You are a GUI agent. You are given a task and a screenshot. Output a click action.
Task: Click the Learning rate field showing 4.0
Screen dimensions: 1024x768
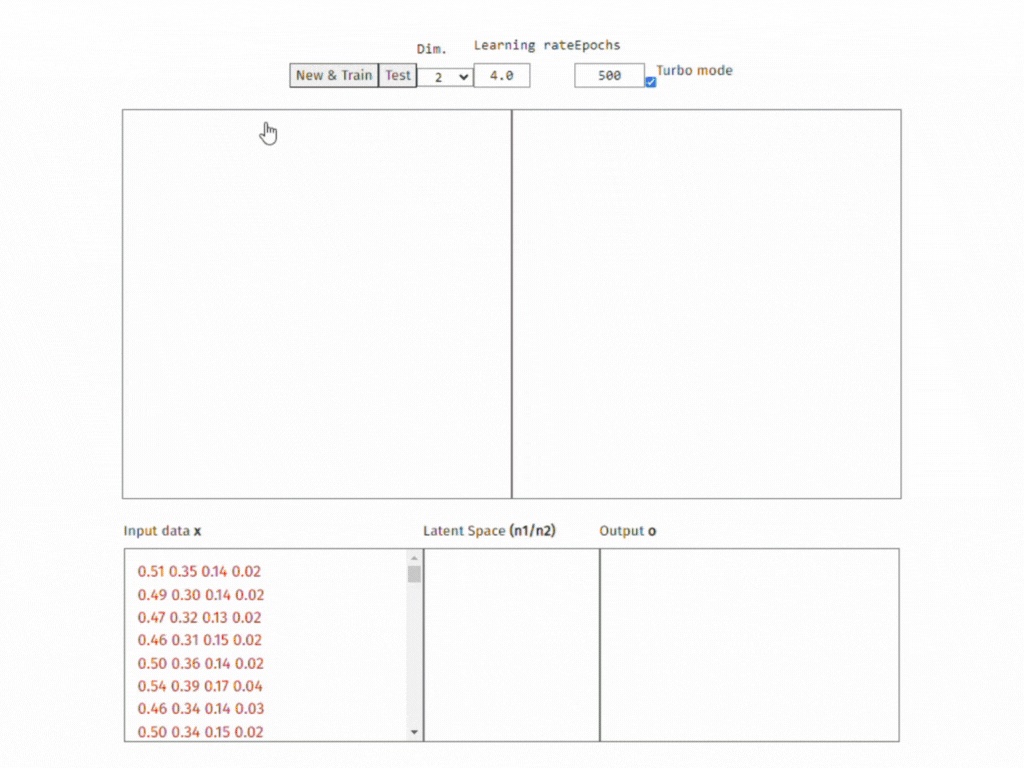click(x=502, y=76)
